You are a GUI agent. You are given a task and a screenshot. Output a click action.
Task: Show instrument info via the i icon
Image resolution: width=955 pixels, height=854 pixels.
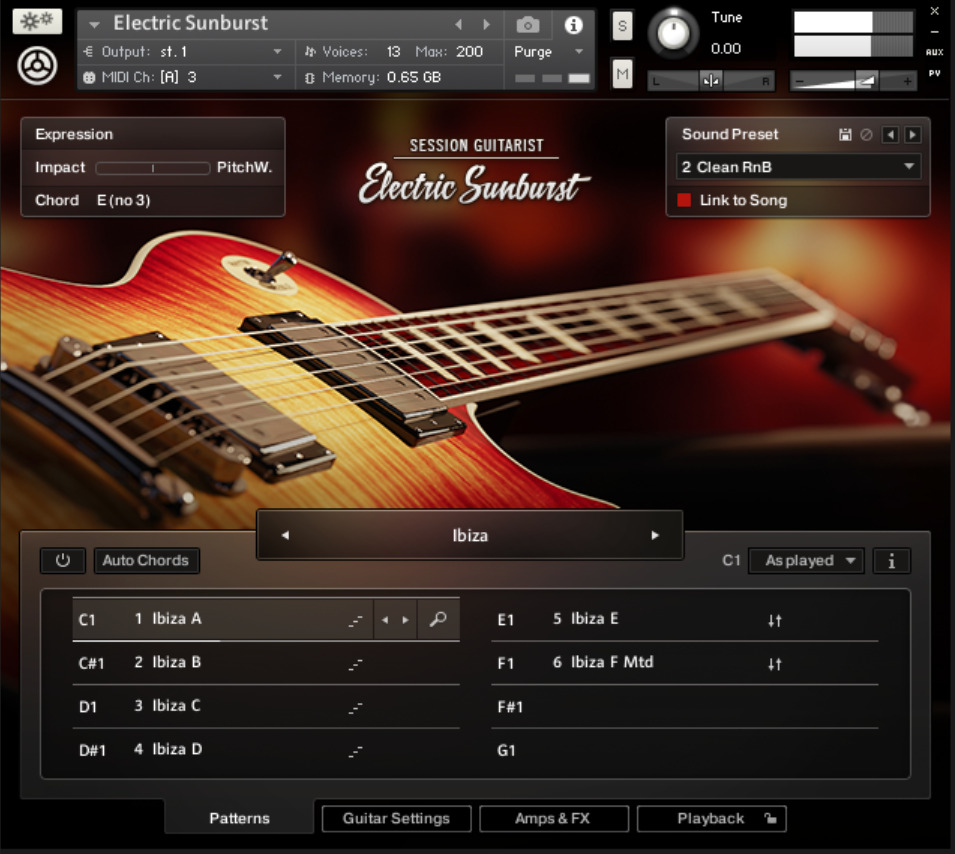[573, 25]
